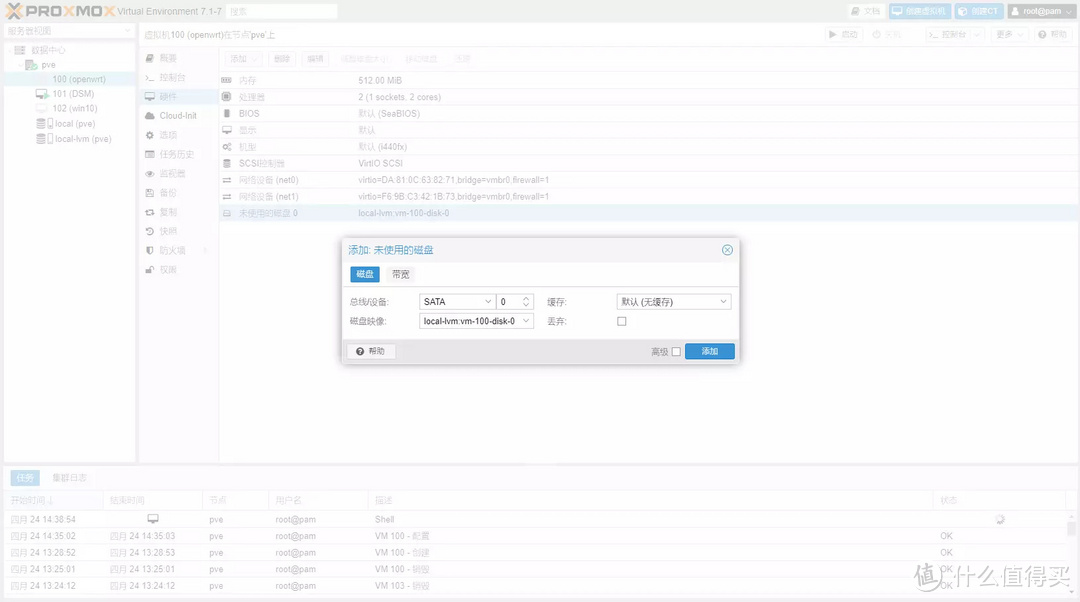Open the backup floppy menu item
This screenshot has height=602, width=1080.
coord(178,193)
